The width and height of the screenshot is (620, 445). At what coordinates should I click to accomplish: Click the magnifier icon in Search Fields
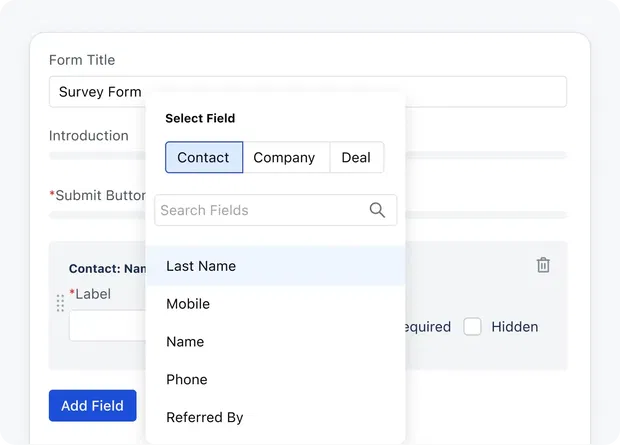coord(377,210)
